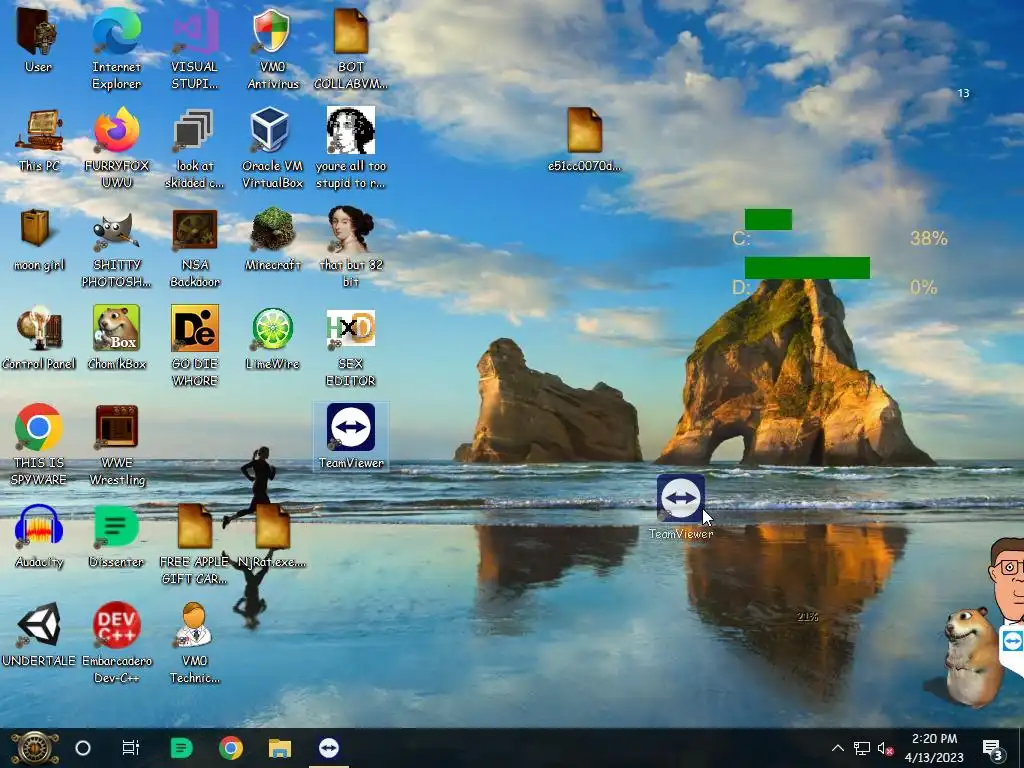Open Task View on taskbar
Viewport: 1024px width, 768px height.
click(131, 748)
